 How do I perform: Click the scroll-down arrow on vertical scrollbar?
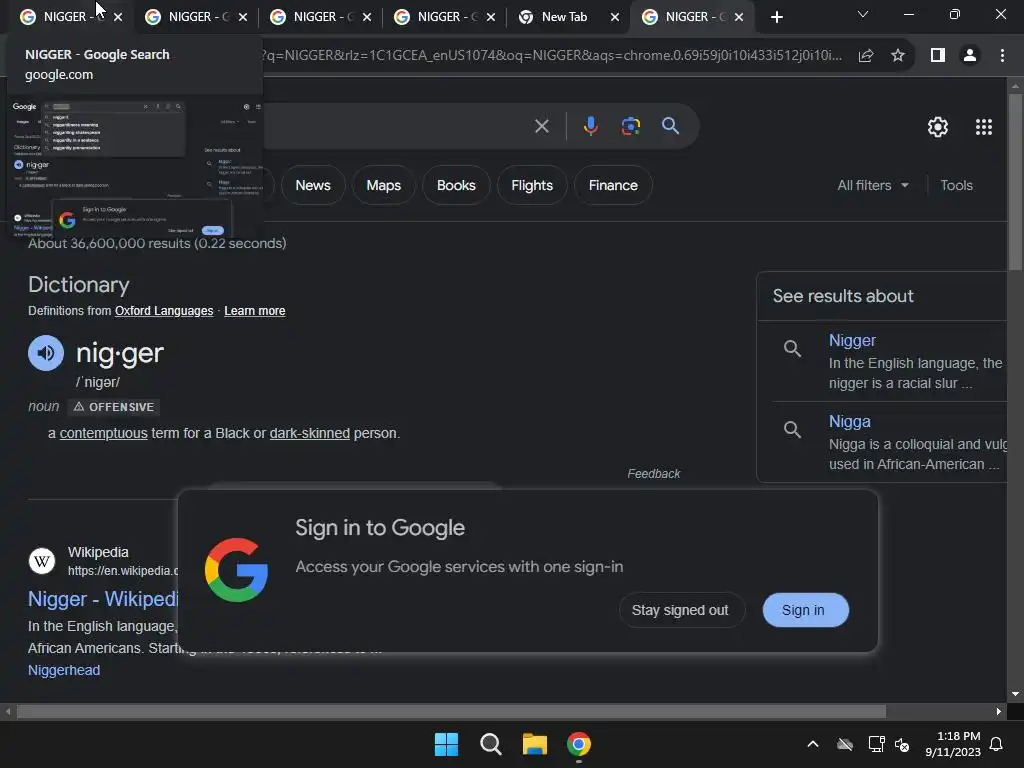(1015, 694)
